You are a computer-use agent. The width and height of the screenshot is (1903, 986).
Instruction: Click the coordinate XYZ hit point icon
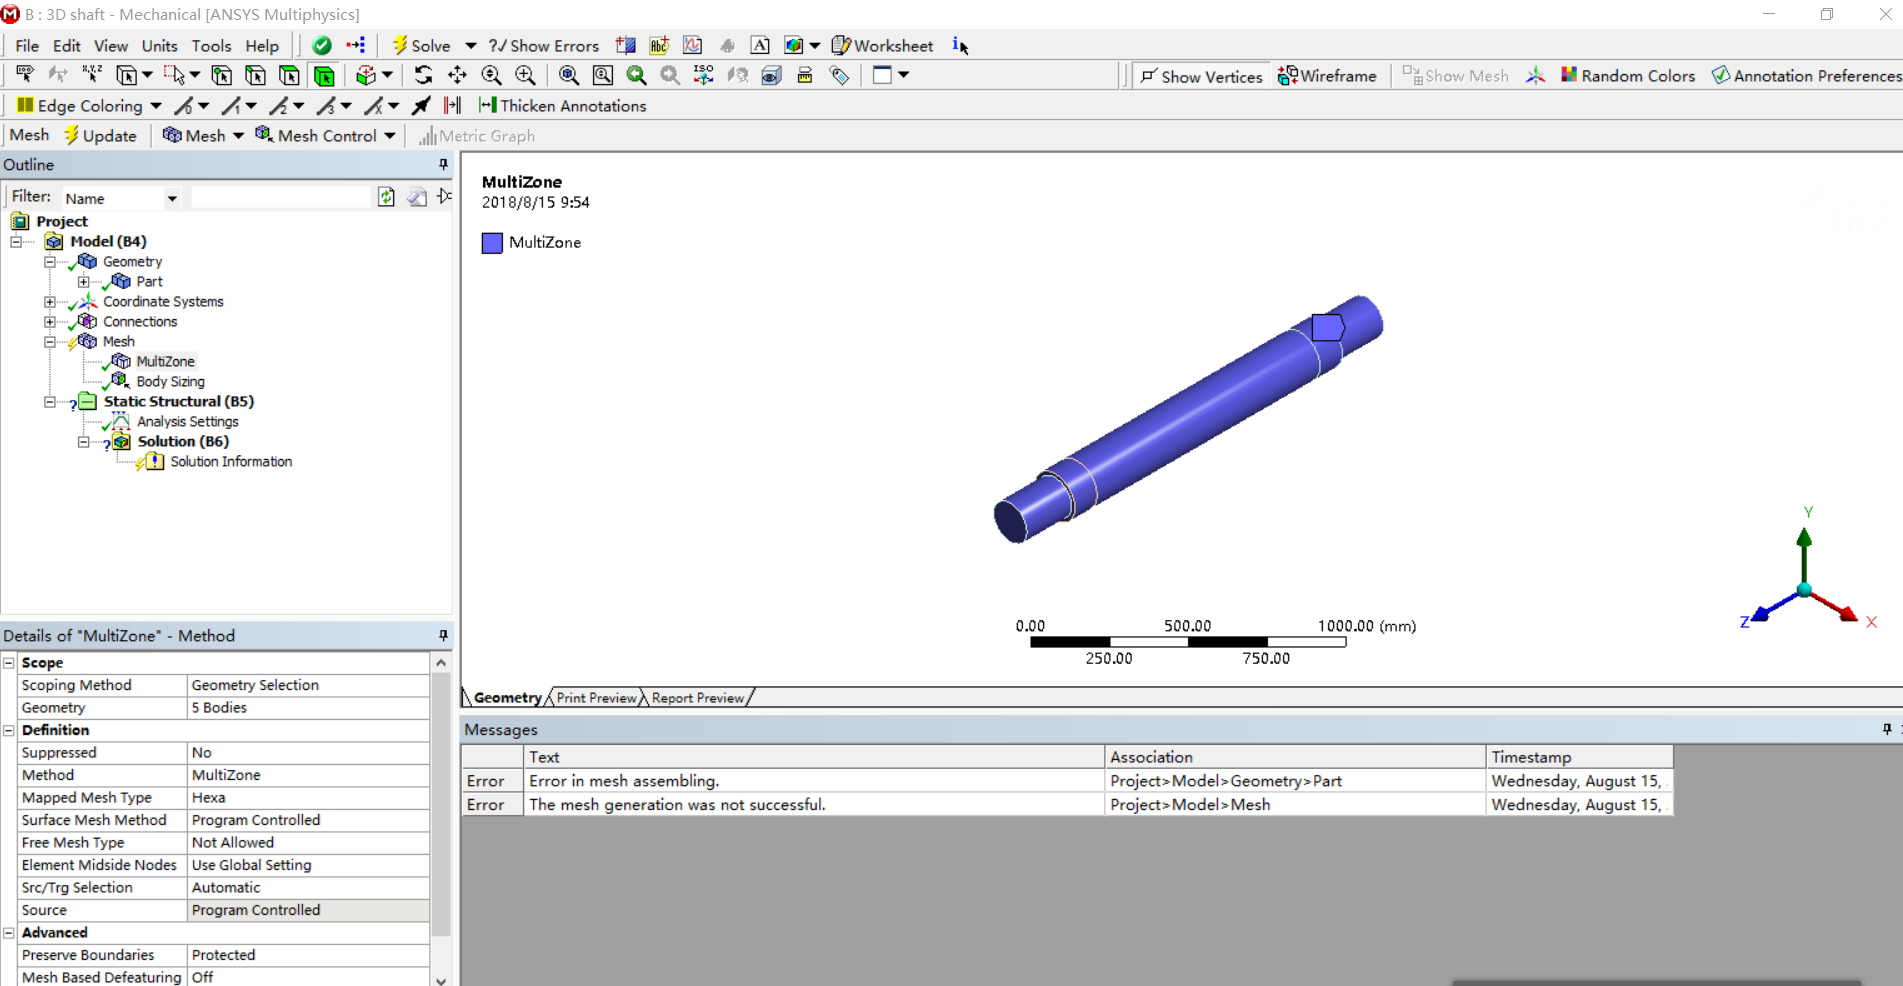pos(92,75)
